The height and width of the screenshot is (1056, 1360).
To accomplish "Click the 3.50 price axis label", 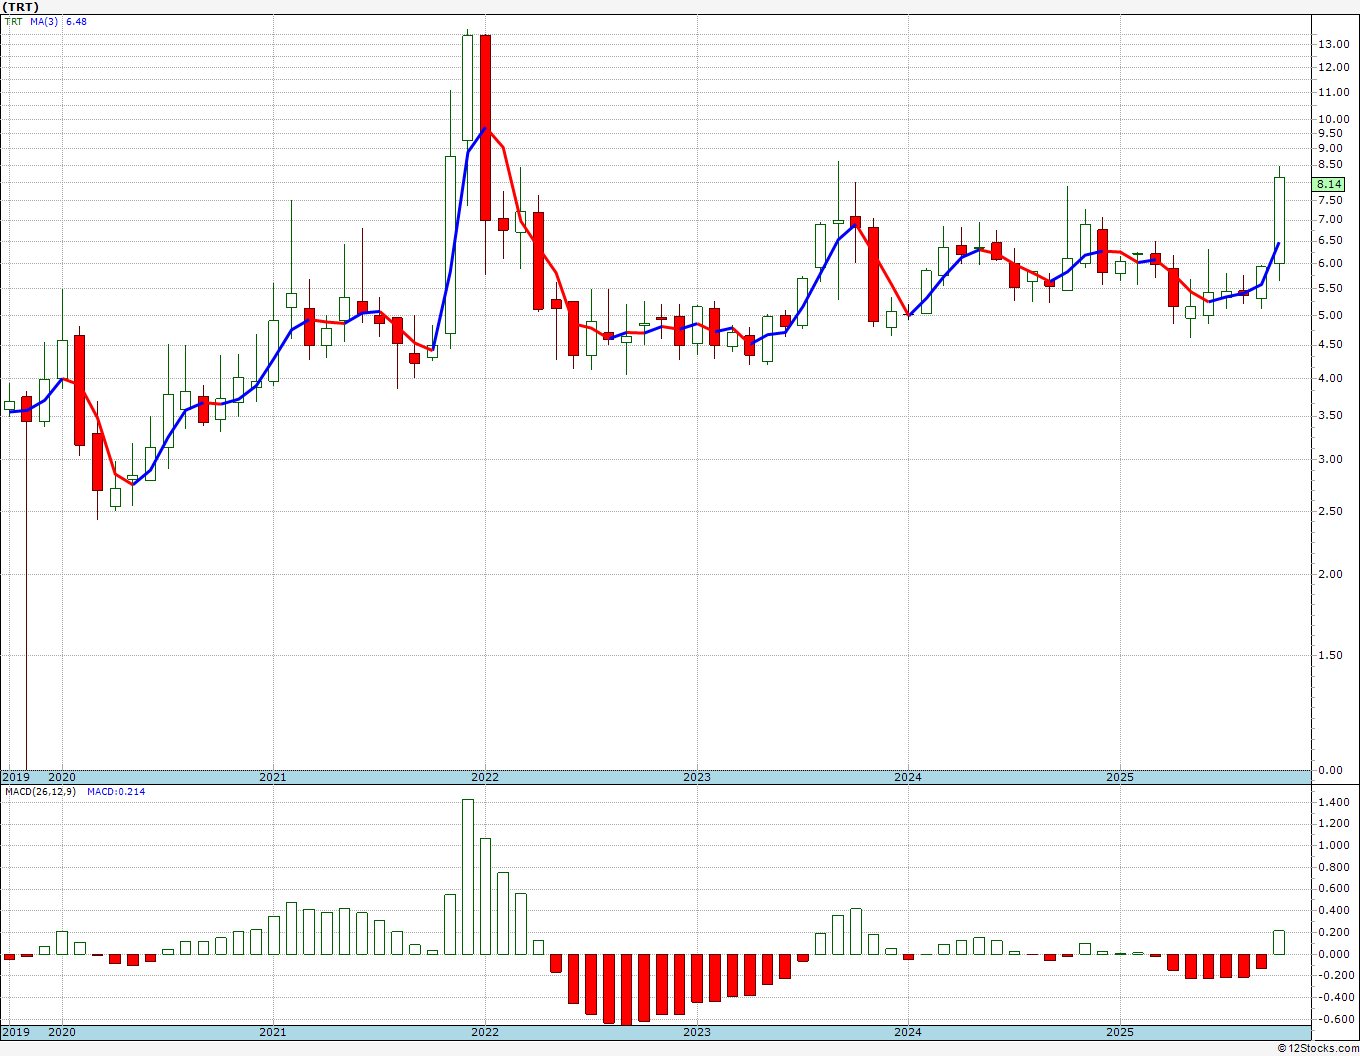I will [x=1330, y=415].
